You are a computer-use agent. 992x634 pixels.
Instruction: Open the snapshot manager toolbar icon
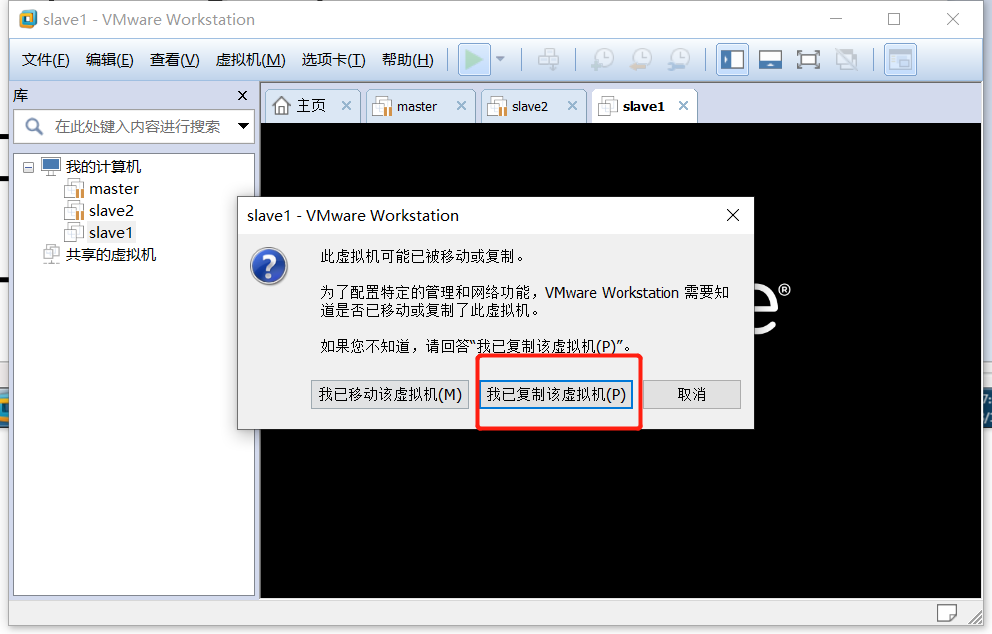(679, 59)
